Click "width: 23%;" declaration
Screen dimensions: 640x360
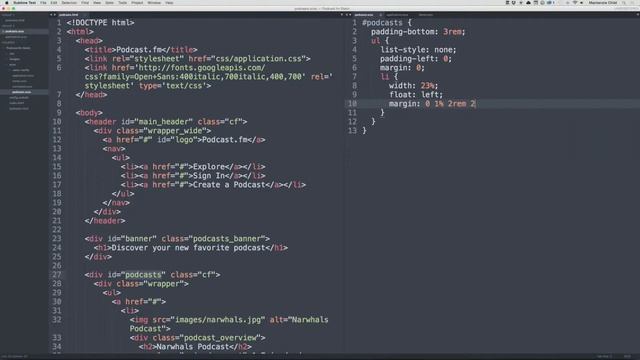(413, 86)
